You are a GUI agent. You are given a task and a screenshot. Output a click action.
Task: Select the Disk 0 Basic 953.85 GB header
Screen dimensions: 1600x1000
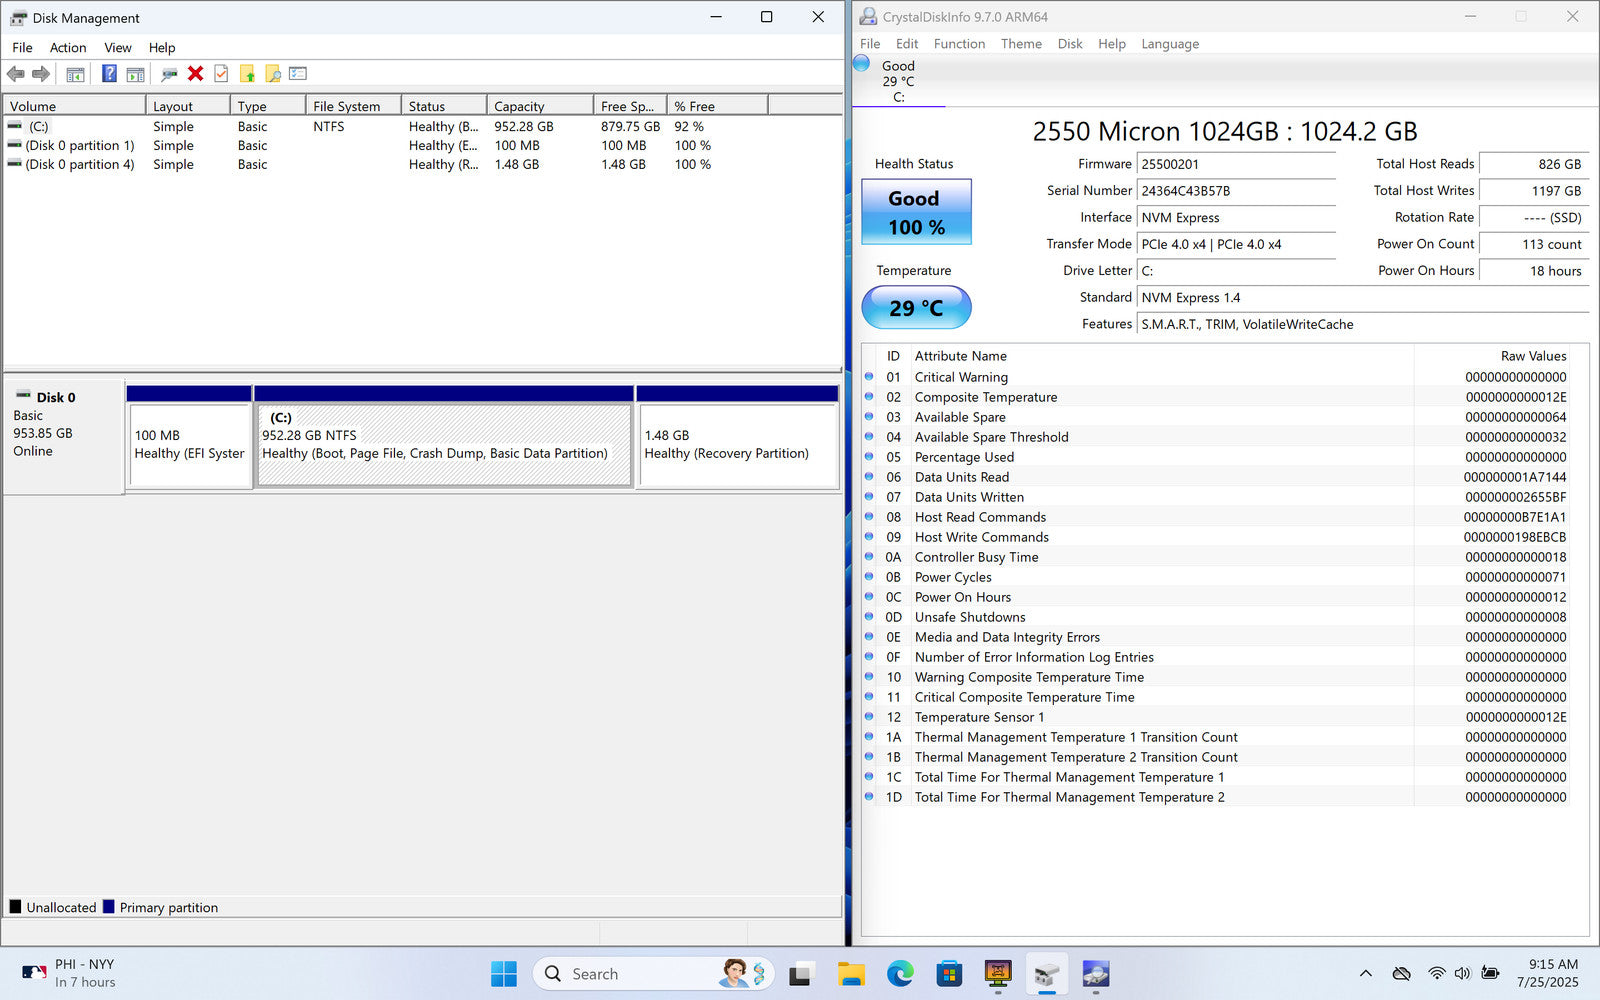(x=63, y=435)
